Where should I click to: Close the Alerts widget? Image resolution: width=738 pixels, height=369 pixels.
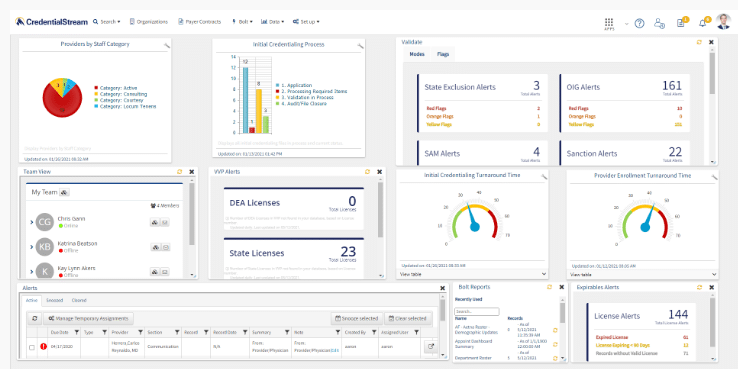click(x=442, y=288)
